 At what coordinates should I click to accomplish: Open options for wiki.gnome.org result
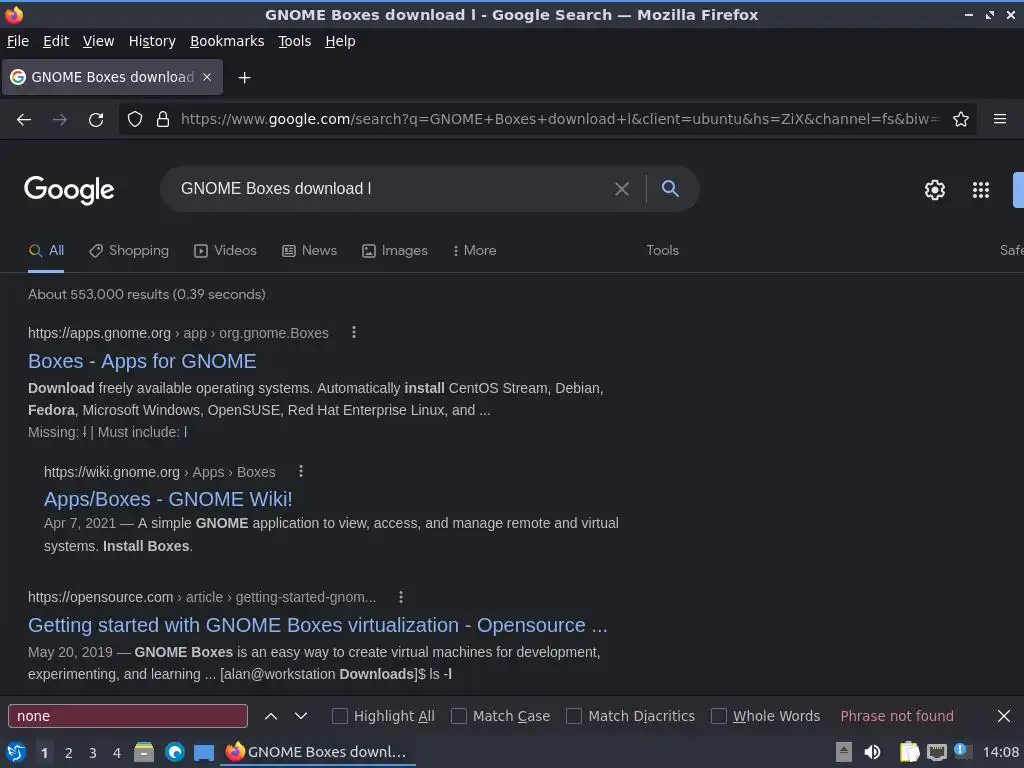point(300,471)
